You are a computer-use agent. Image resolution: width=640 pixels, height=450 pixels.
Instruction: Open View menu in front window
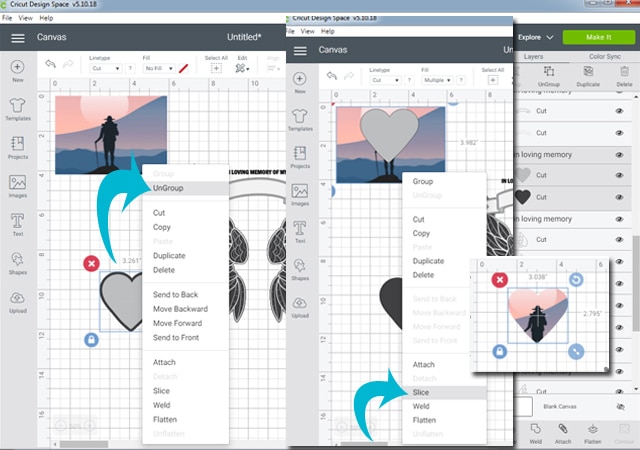tap(307, 31)
